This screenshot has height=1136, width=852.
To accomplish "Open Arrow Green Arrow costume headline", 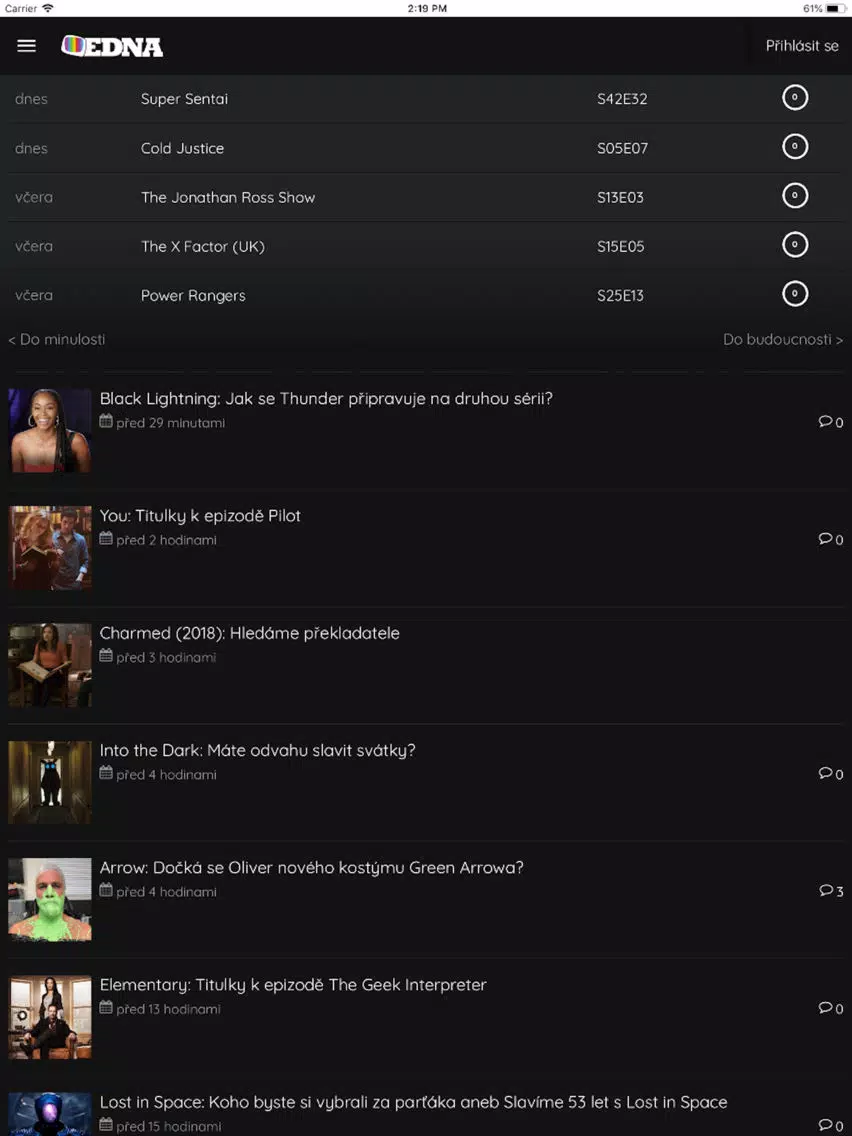I will coord(312,869).
